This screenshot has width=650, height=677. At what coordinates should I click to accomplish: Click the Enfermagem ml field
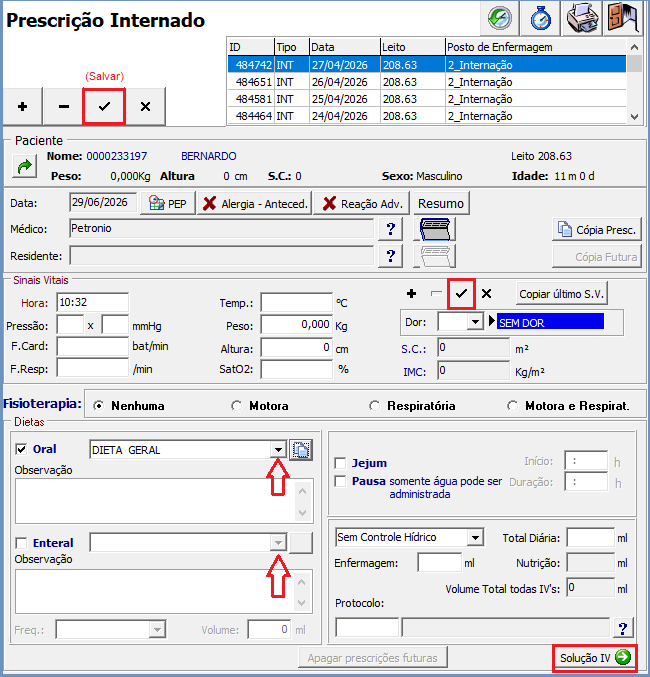click(x=440, y=563)
